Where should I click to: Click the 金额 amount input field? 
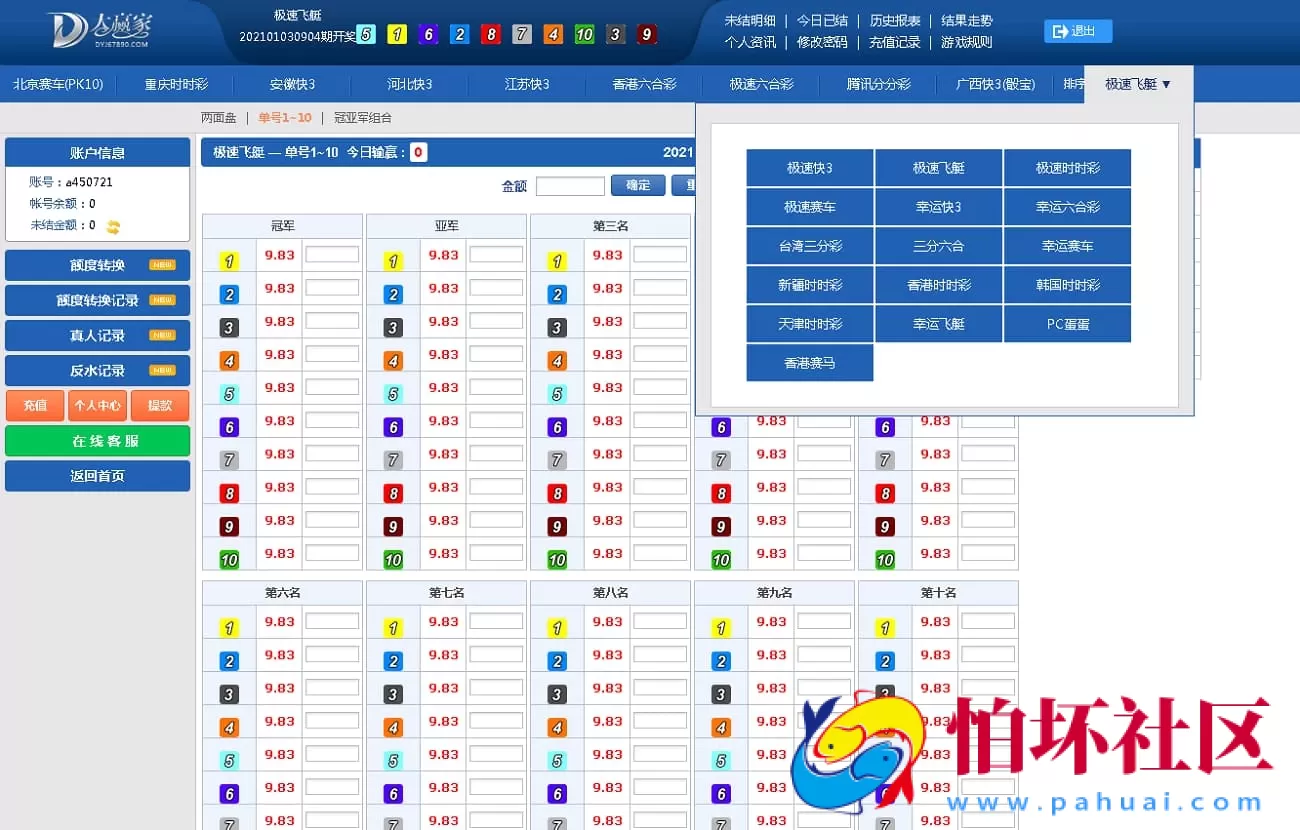coord(570,185)
